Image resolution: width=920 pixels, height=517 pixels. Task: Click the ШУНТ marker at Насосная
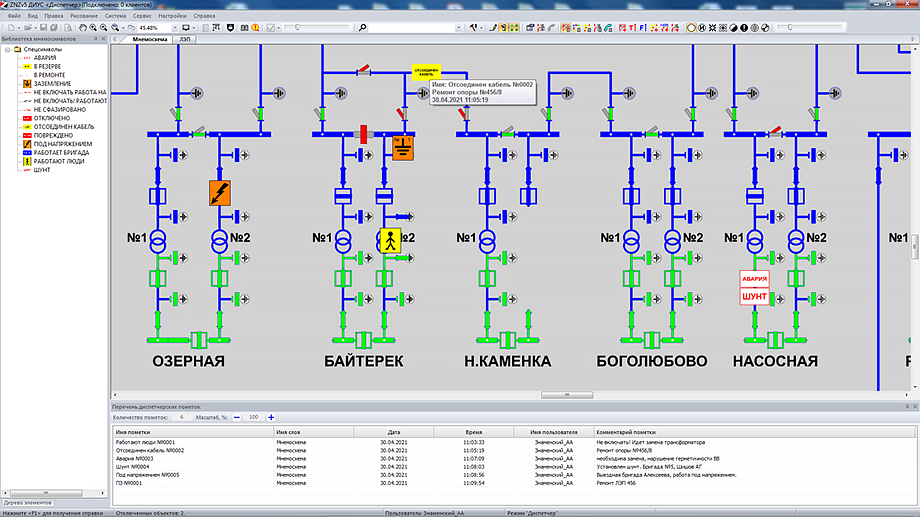(753, 296)
